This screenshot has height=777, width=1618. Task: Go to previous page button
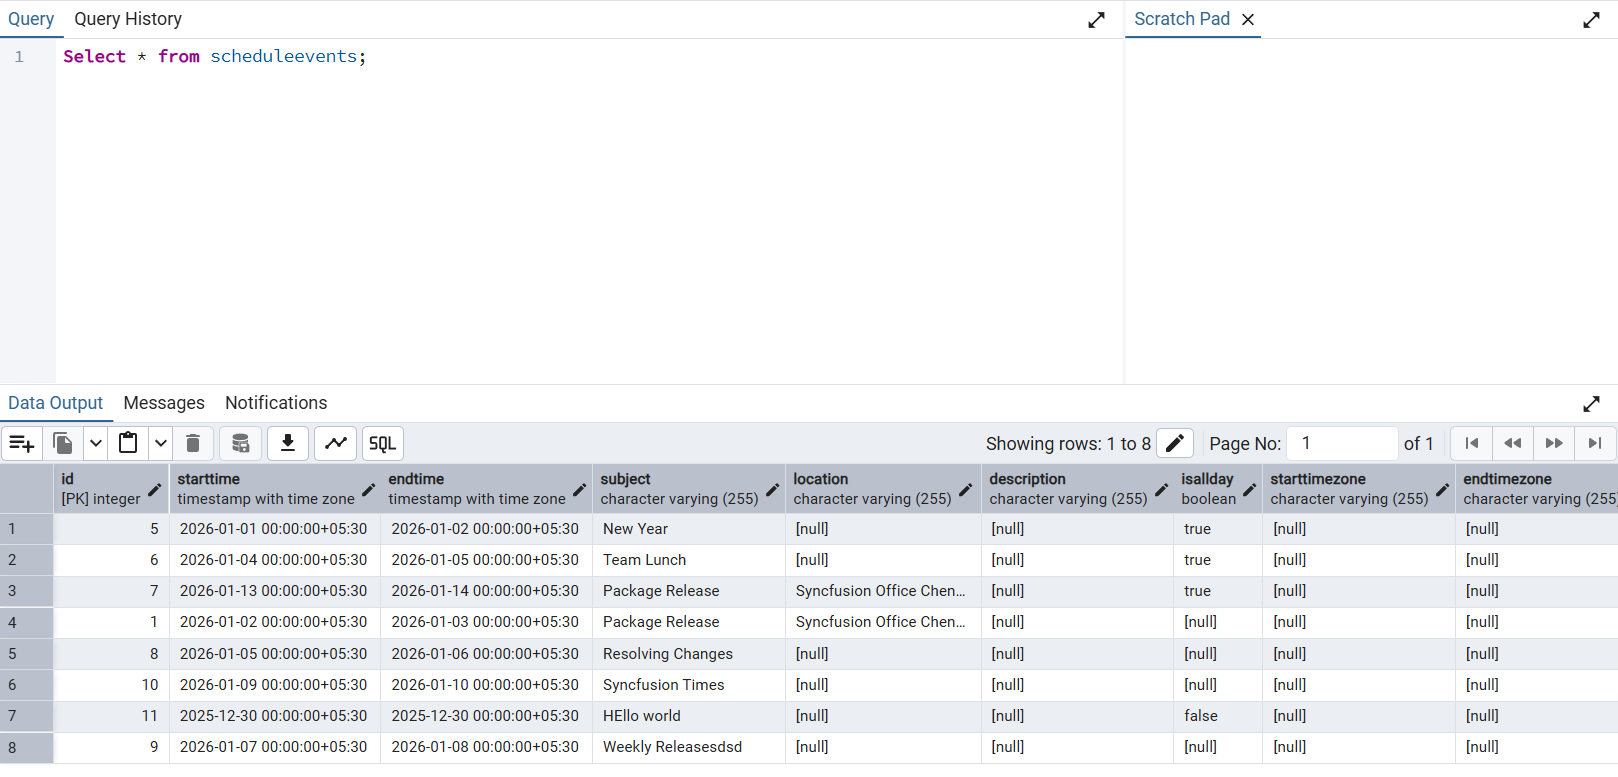coord(1513,443)
